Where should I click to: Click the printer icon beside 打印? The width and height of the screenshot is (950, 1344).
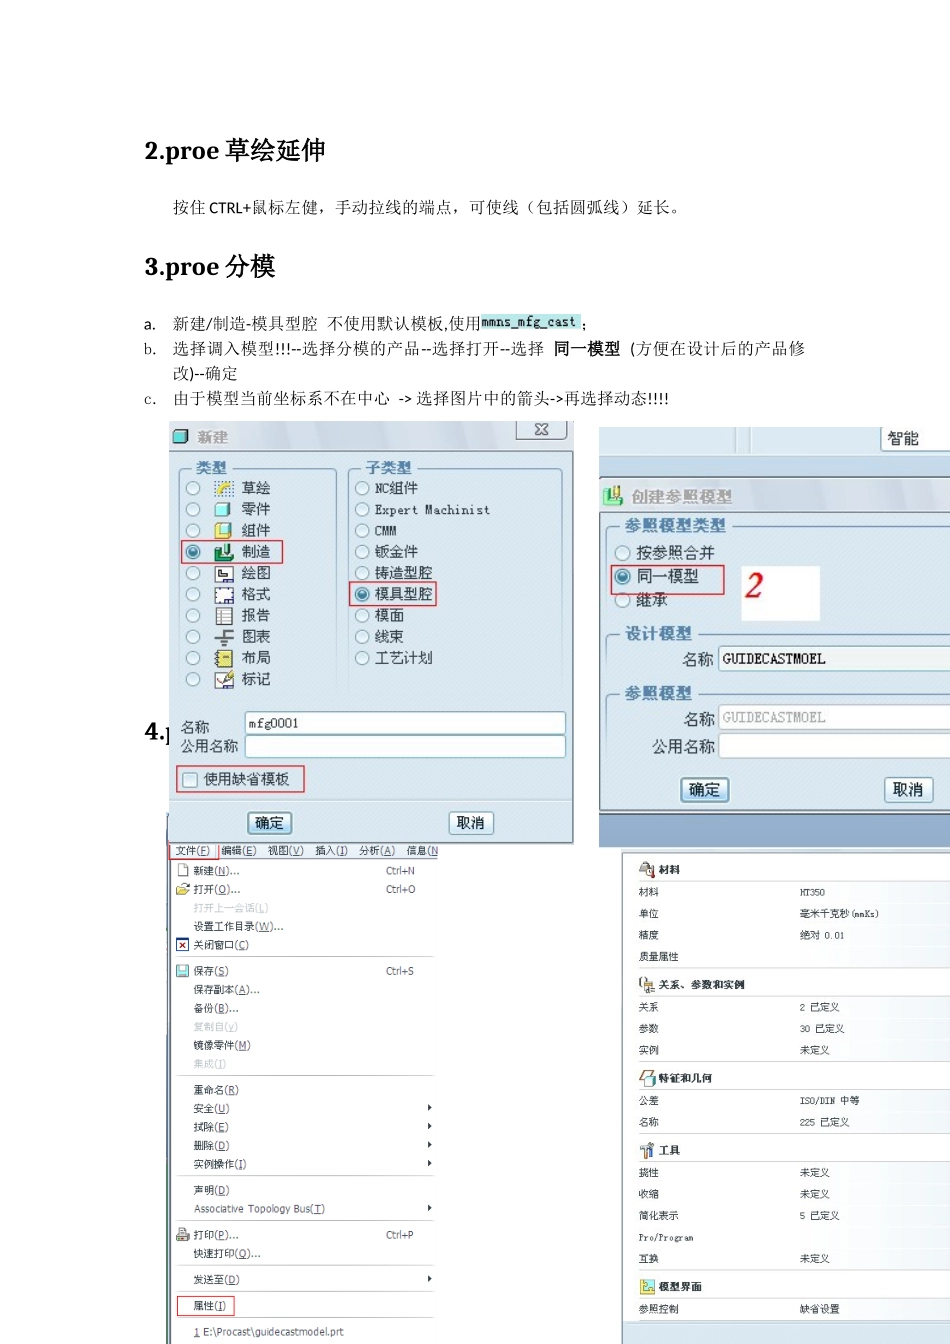click(x=182, y=1235)
